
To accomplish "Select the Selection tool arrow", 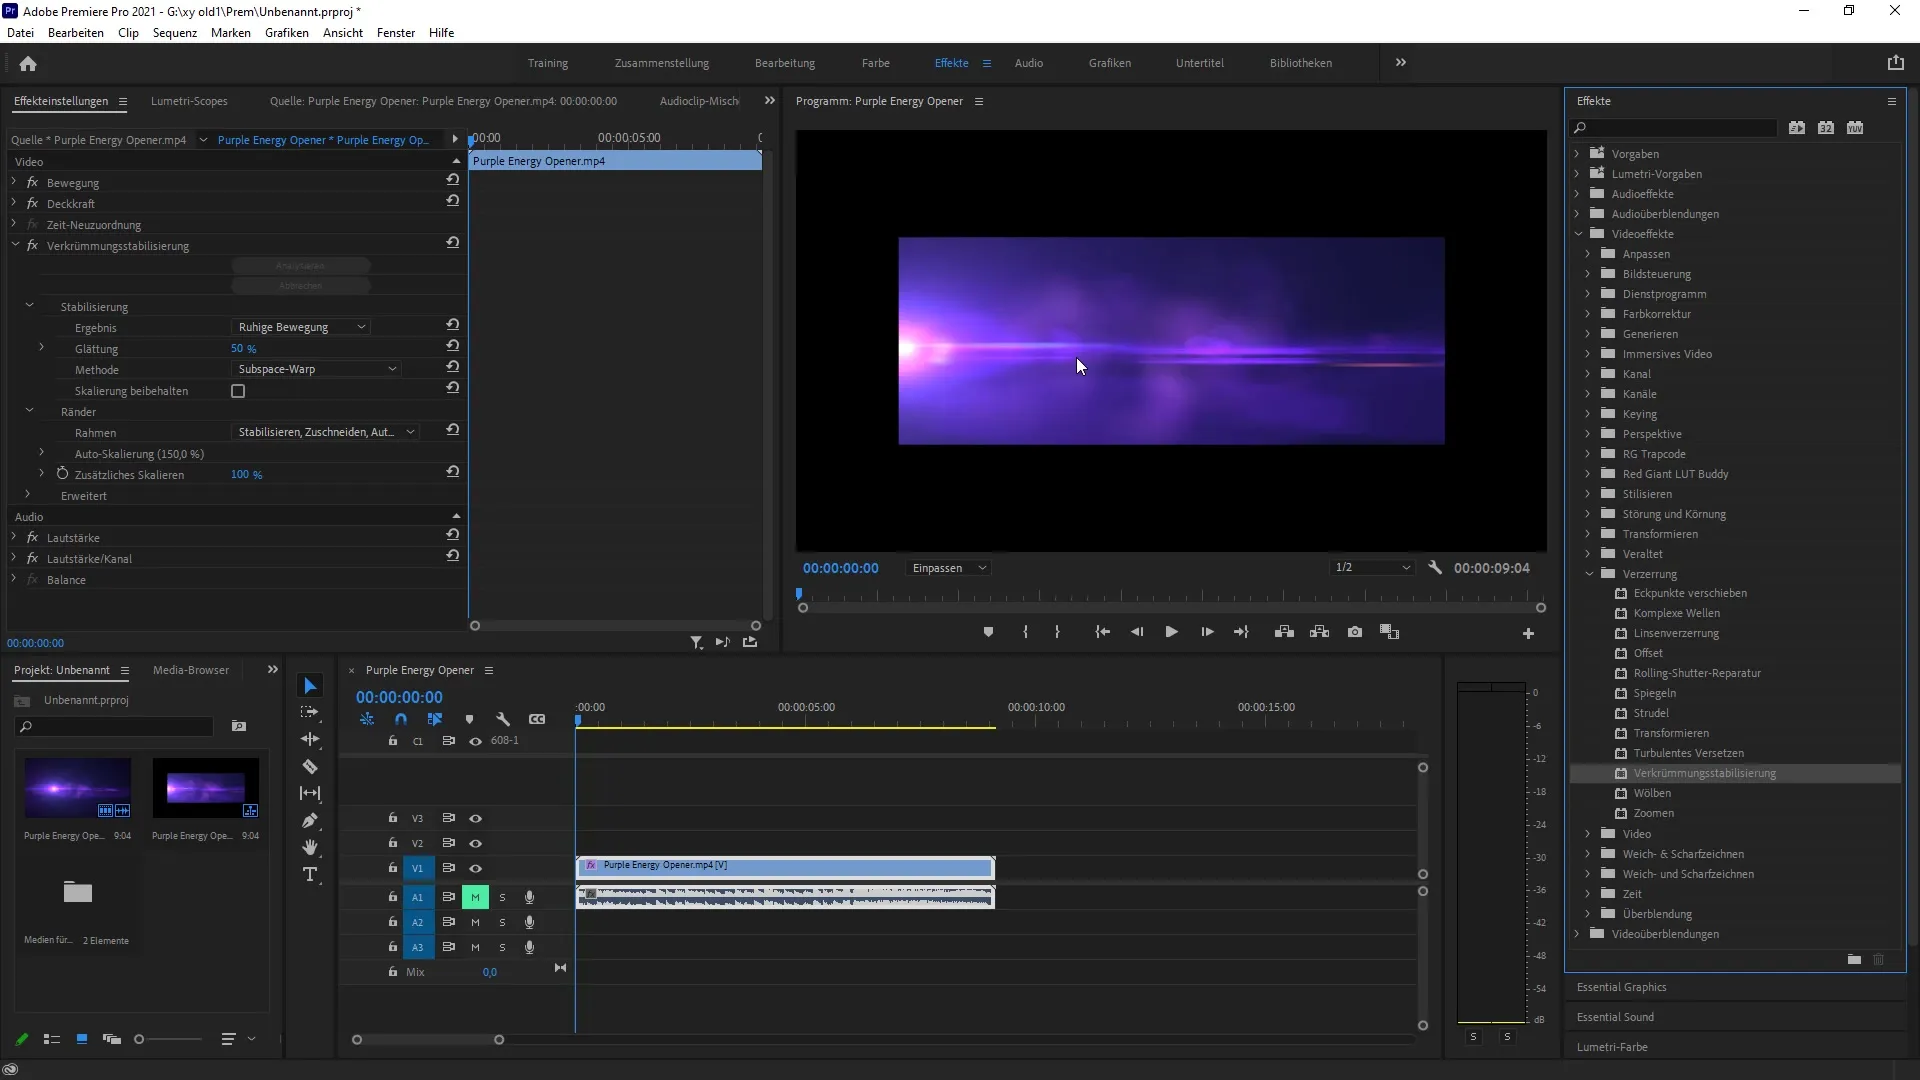I will [310, 686].
